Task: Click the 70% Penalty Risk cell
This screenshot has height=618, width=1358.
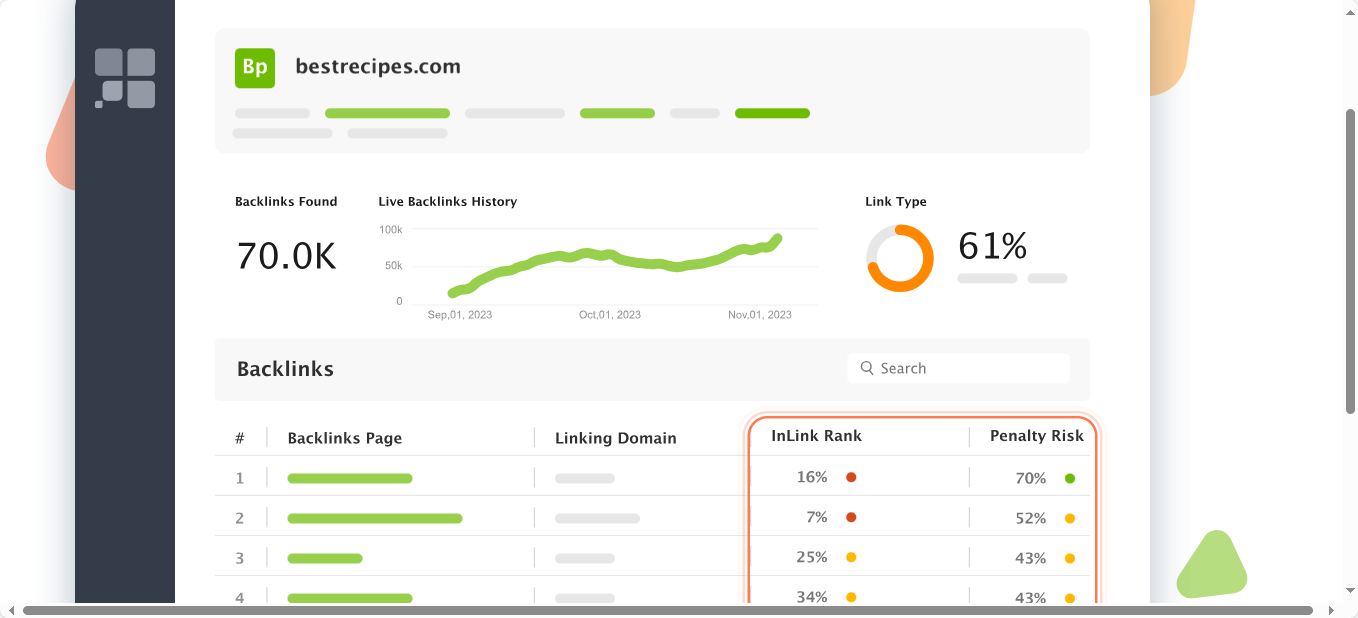Action: point(1031,478)
